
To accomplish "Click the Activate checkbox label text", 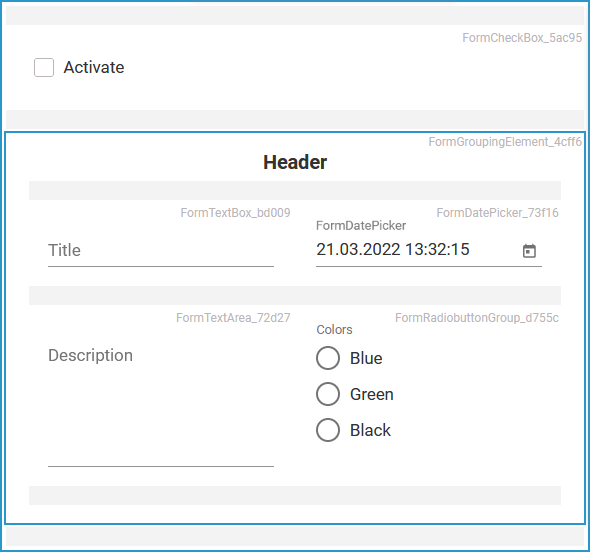I will [x=94, y=68].
